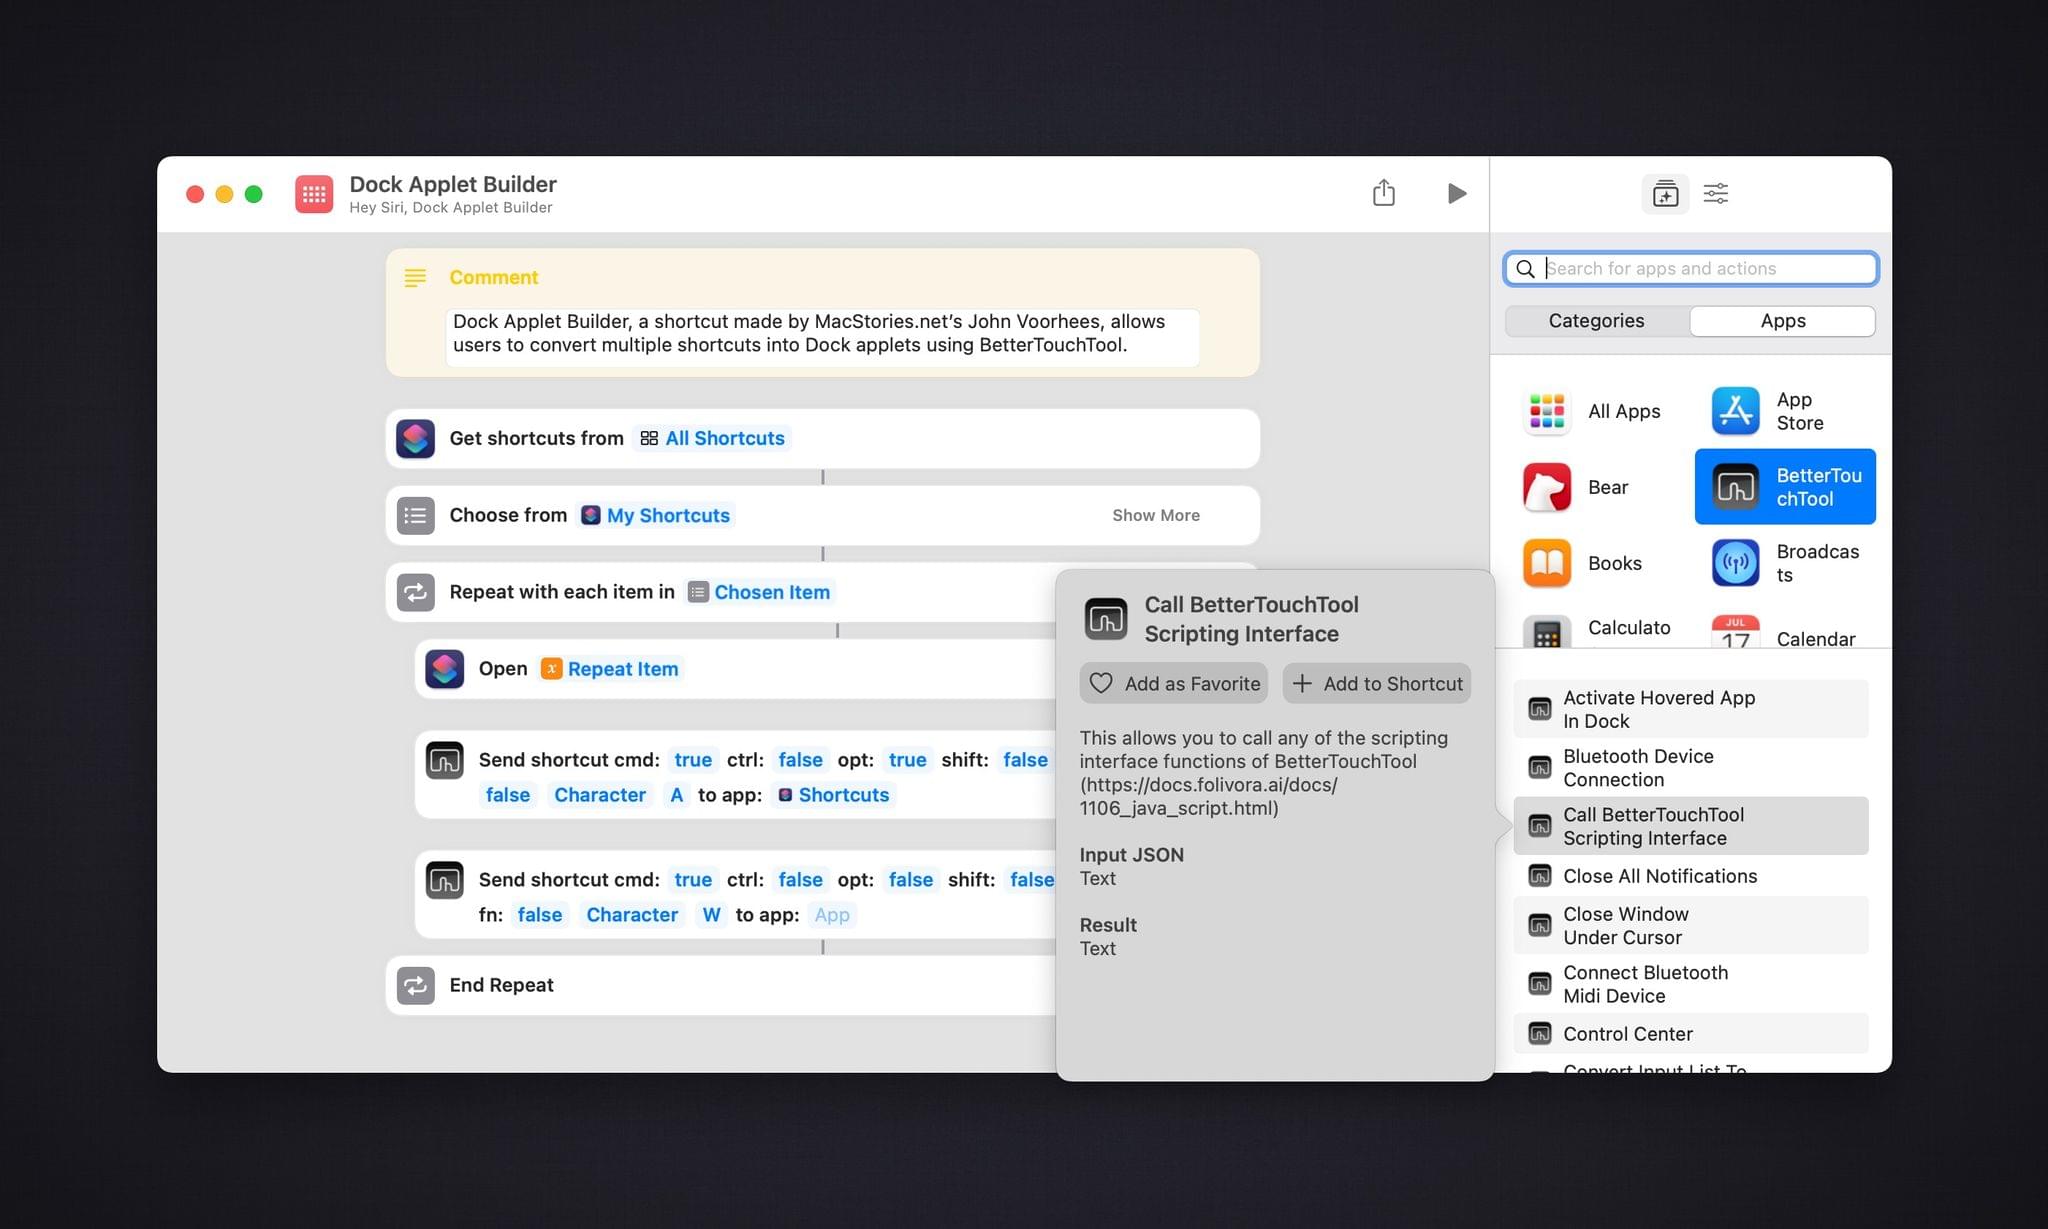Switch to the Categories tab

(x=1596, y=320)
